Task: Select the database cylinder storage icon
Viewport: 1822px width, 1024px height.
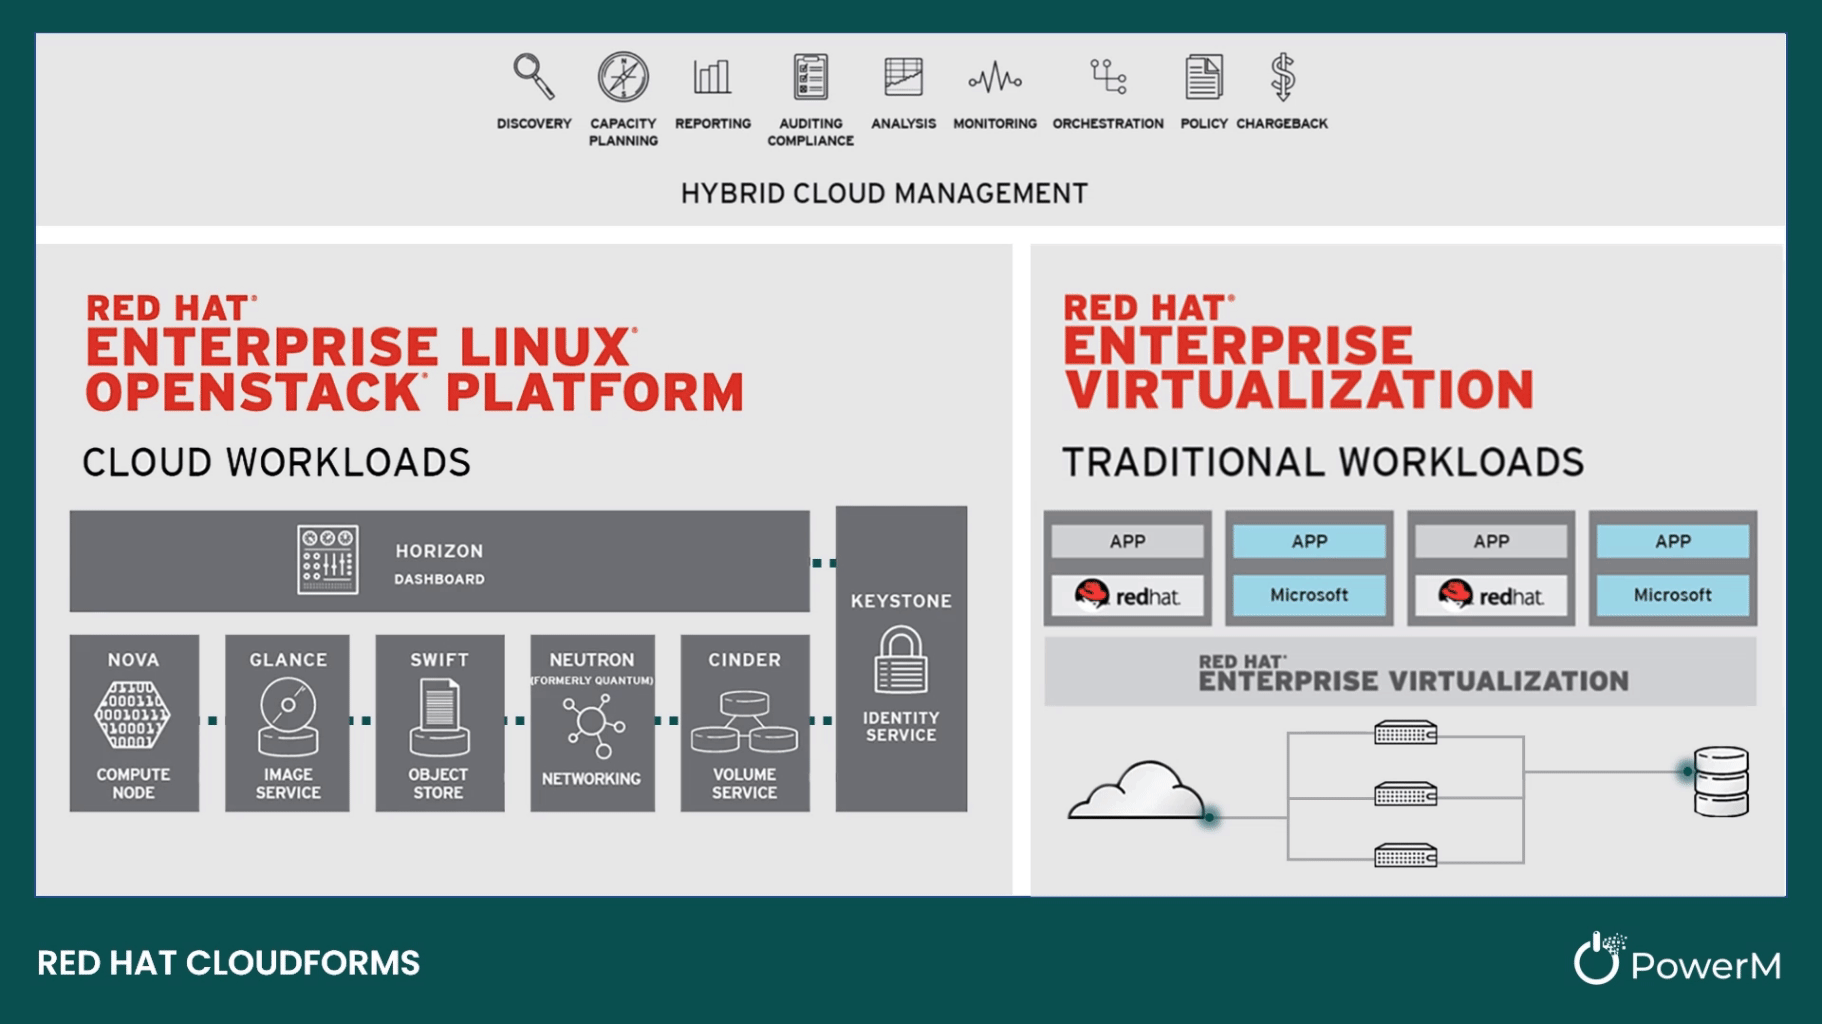Action: [x=1721, y=781]
